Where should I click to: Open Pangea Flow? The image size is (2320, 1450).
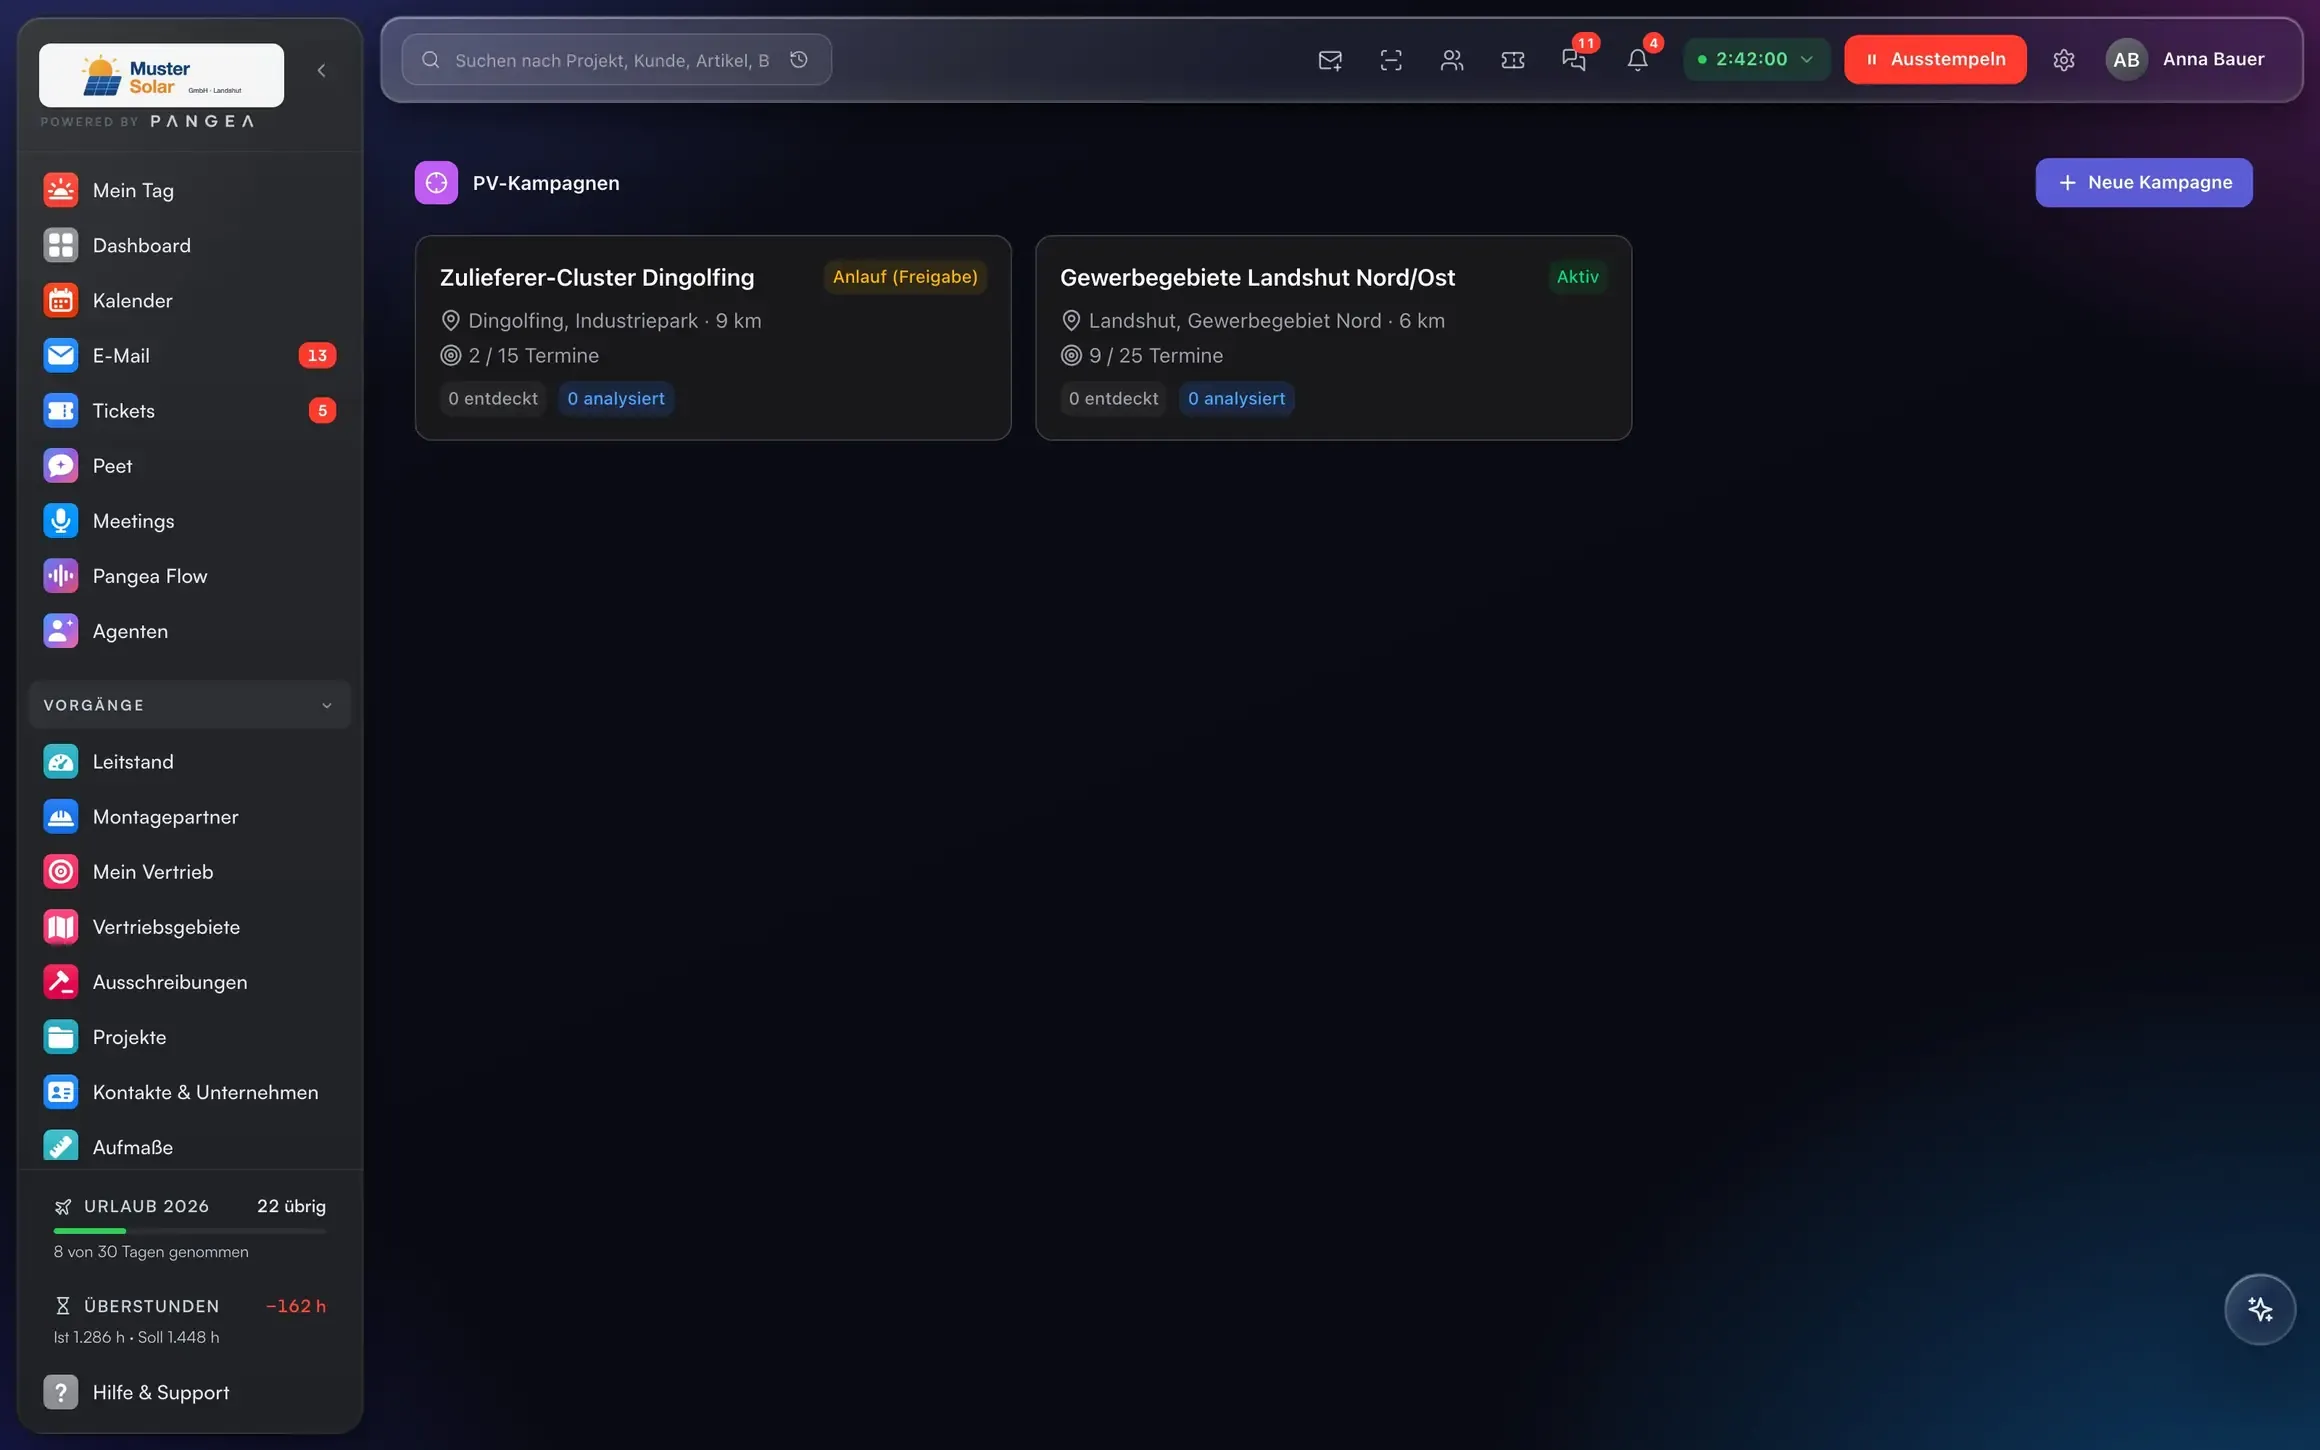pos(189,576)
